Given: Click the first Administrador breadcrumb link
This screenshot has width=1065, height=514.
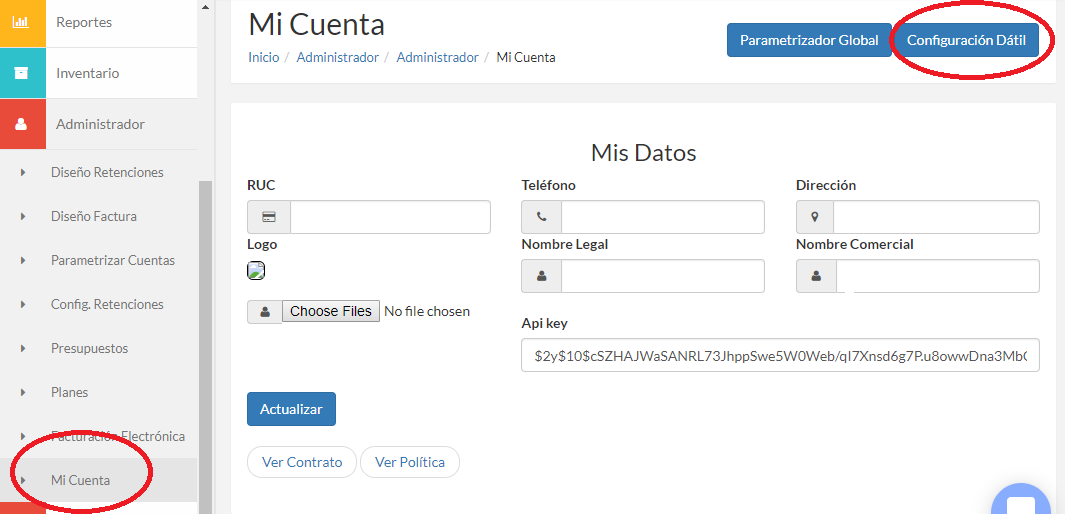Looking at the screenshot, I should click(338, 58).
